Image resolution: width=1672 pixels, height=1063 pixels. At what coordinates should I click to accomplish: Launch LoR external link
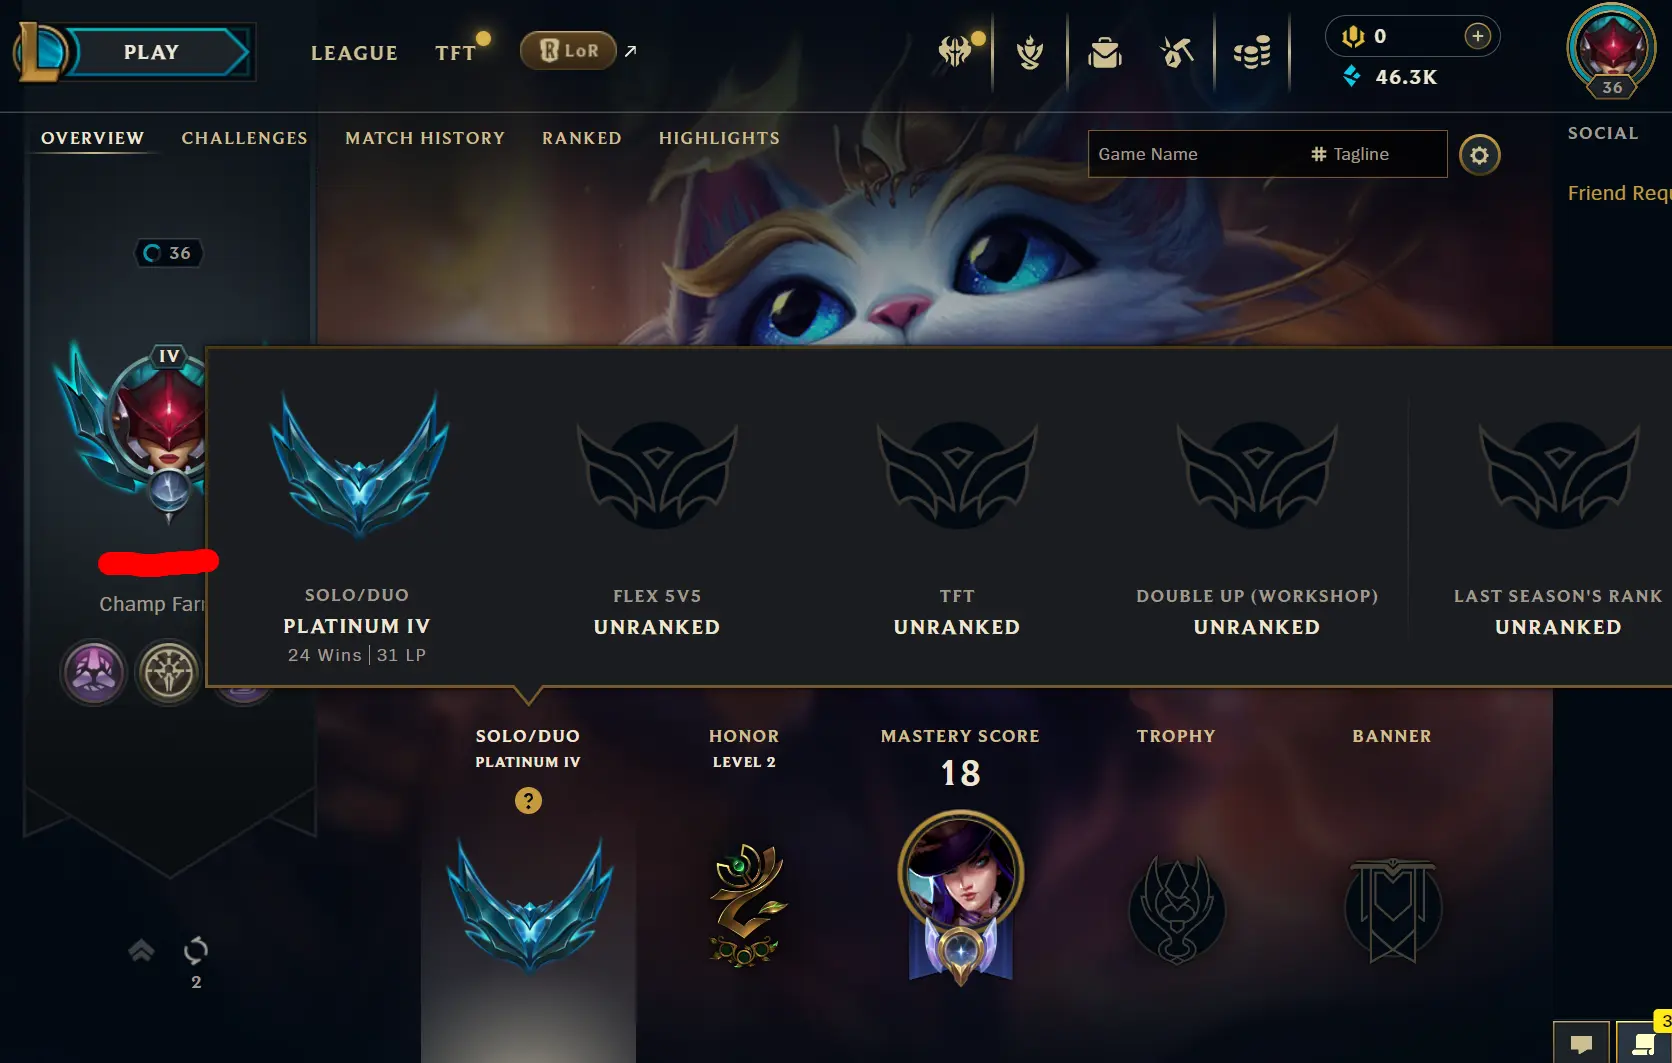(568, 50)
